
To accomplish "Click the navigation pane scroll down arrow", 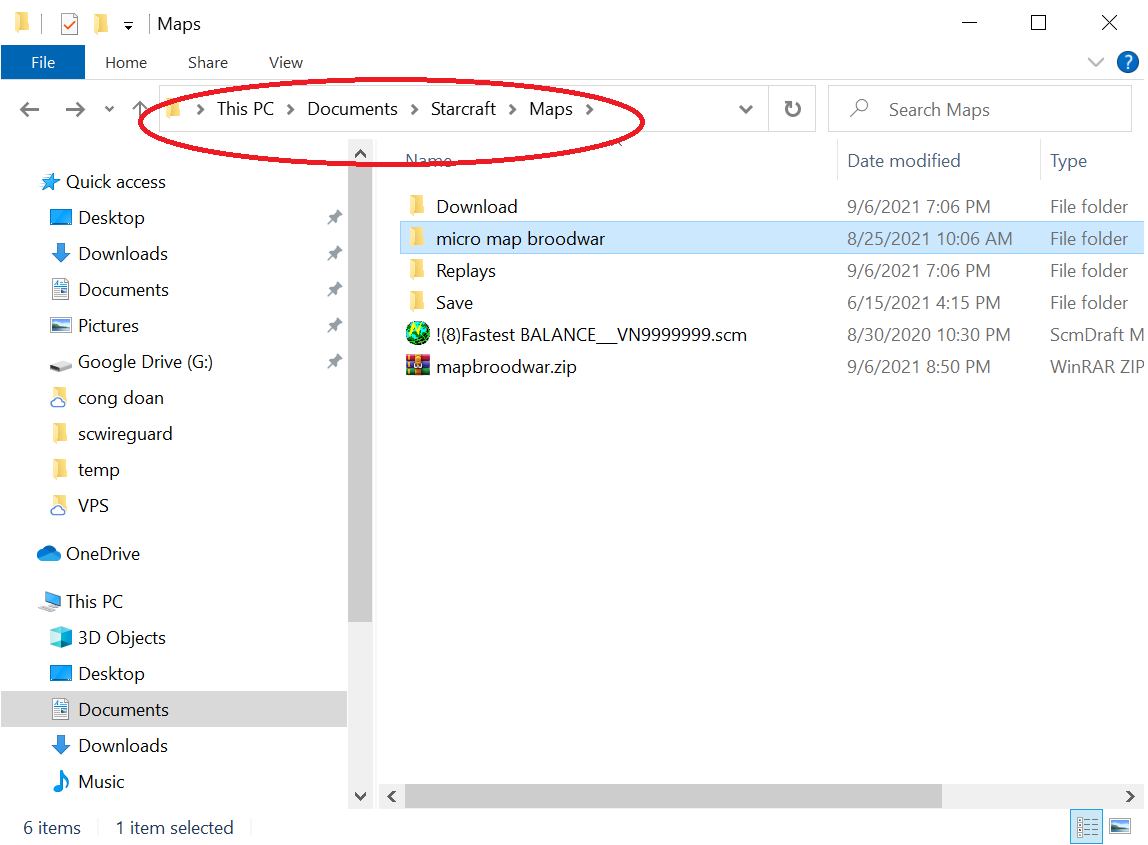I will tap(360, 796).
